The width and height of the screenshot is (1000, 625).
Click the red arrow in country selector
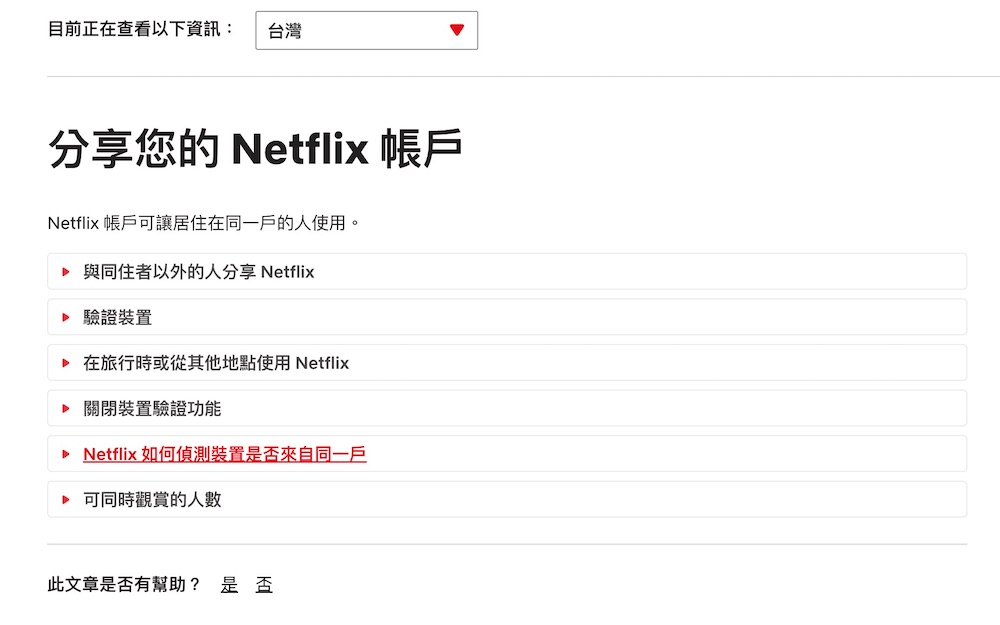click(x=457, y=30)
